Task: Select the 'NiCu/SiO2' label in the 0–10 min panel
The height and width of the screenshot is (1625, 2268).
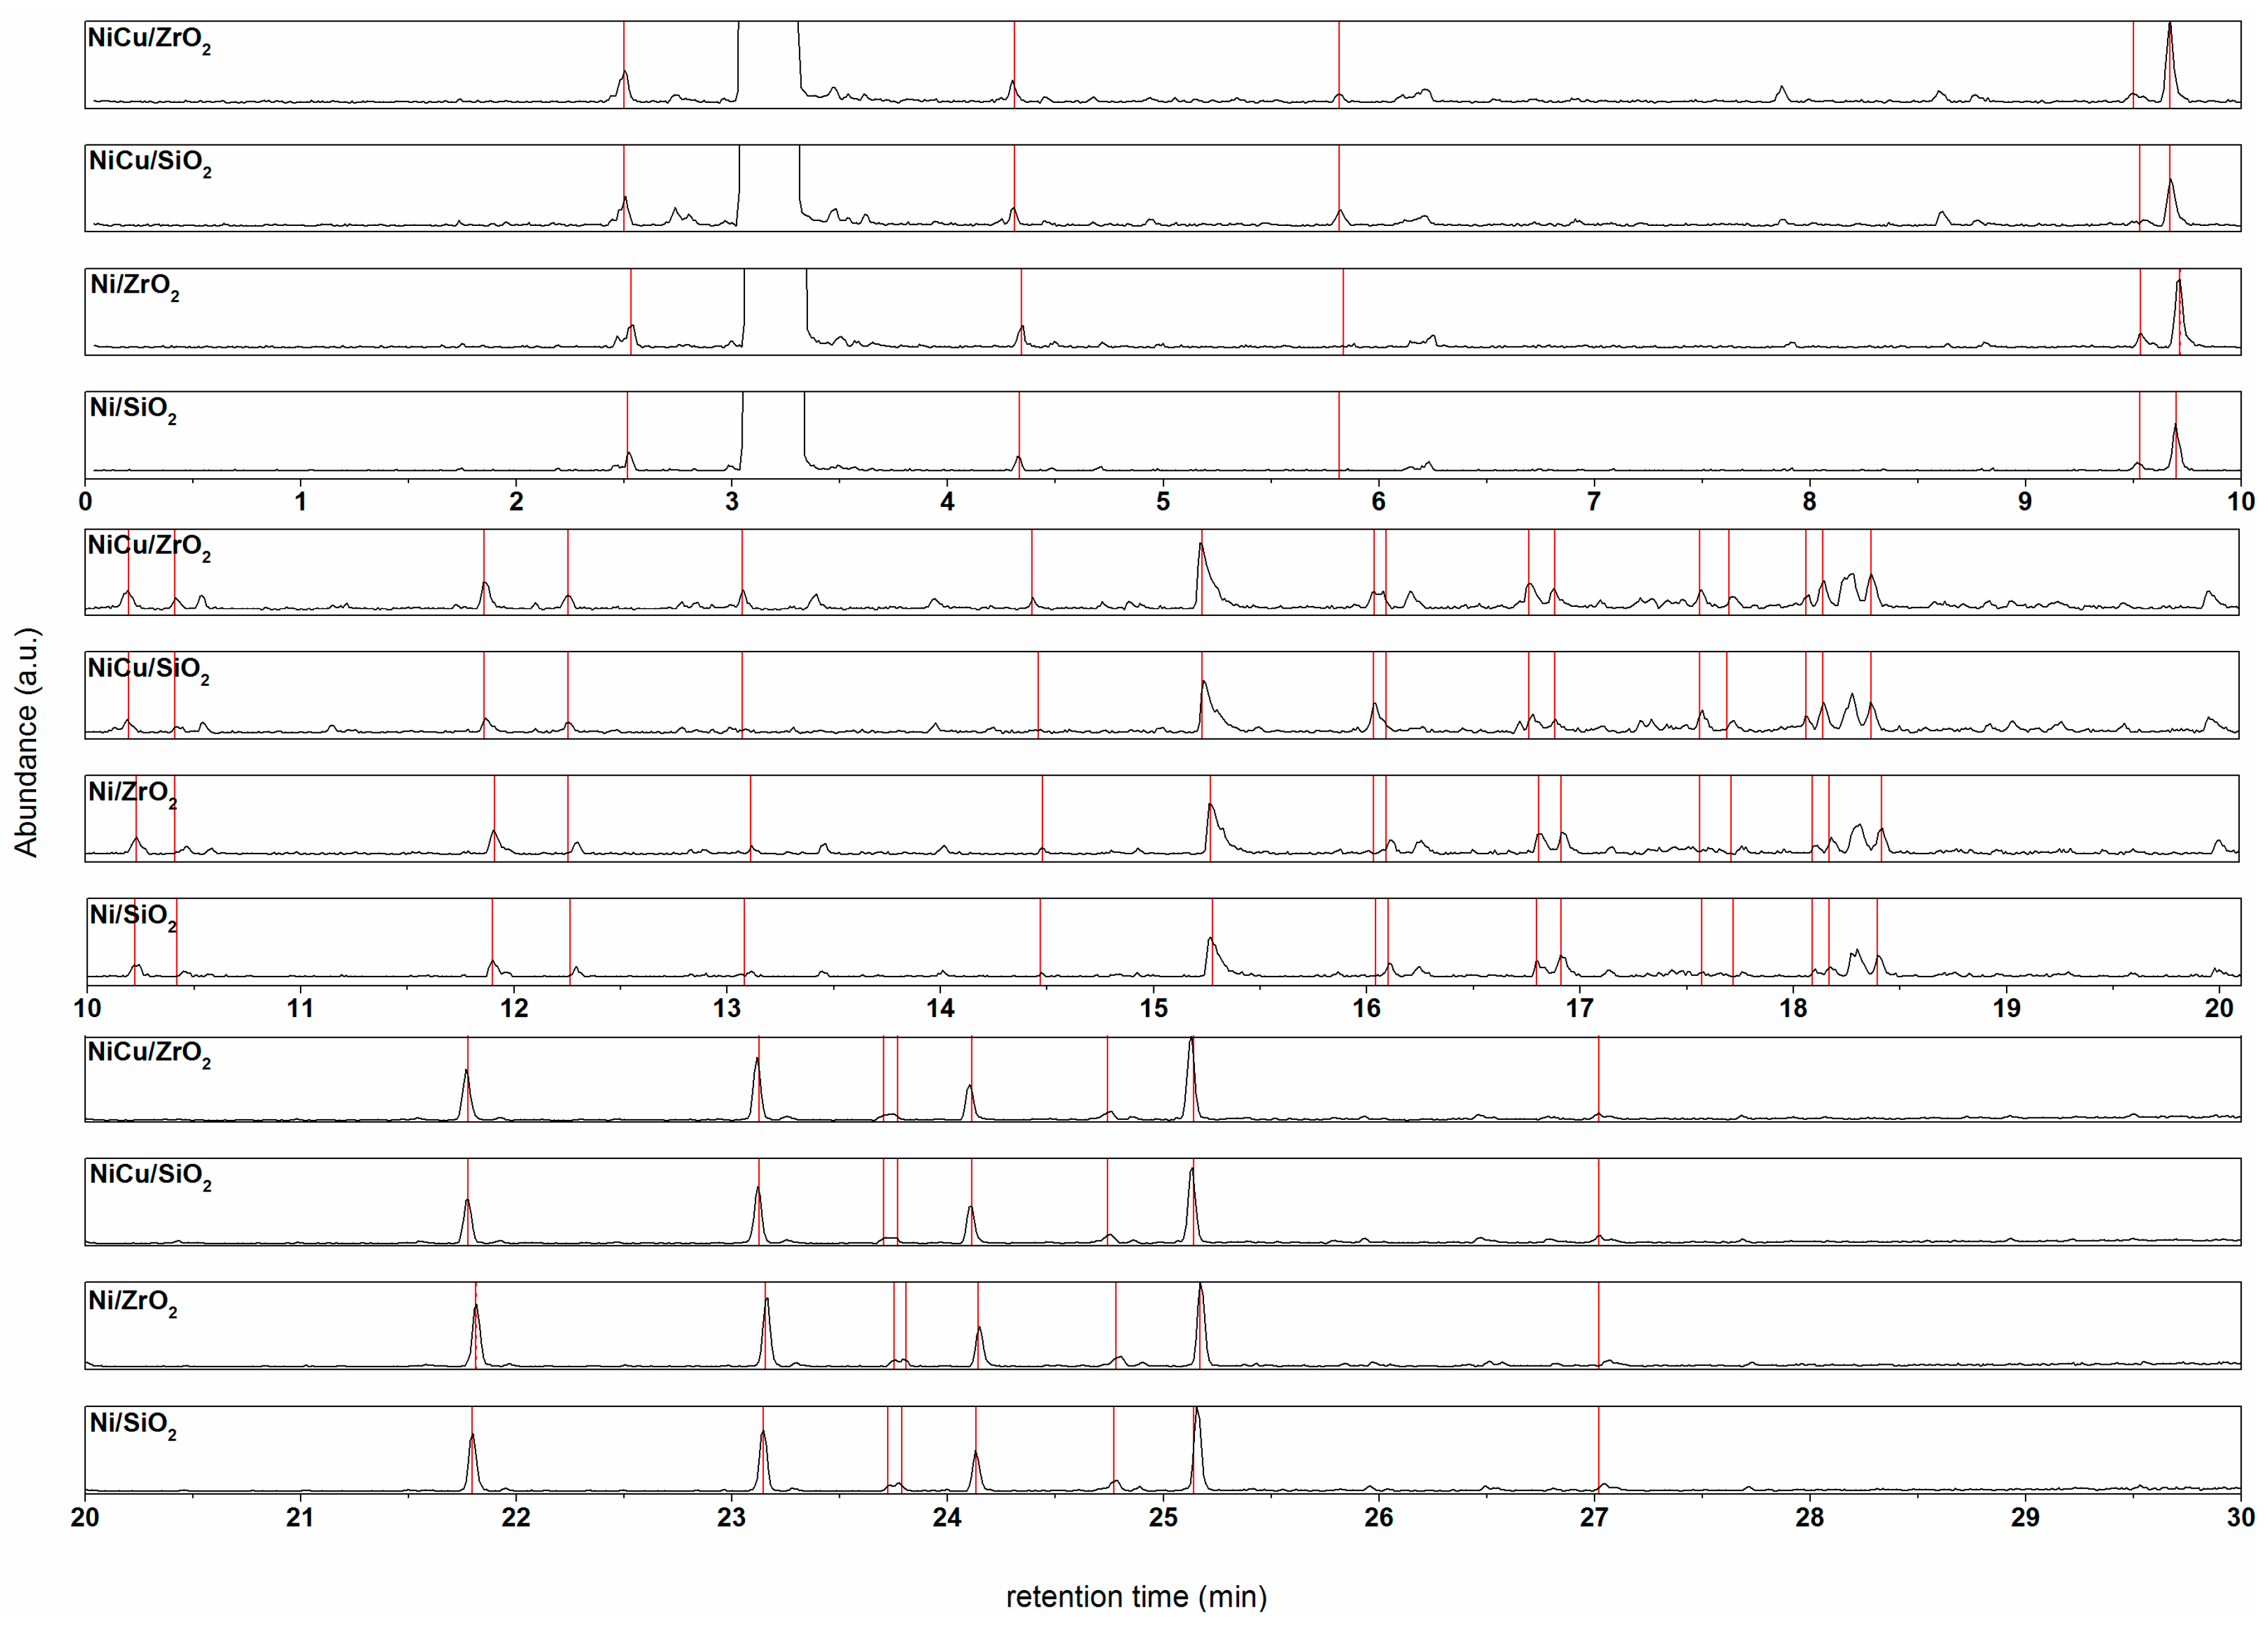Action: tap(150, 163)
